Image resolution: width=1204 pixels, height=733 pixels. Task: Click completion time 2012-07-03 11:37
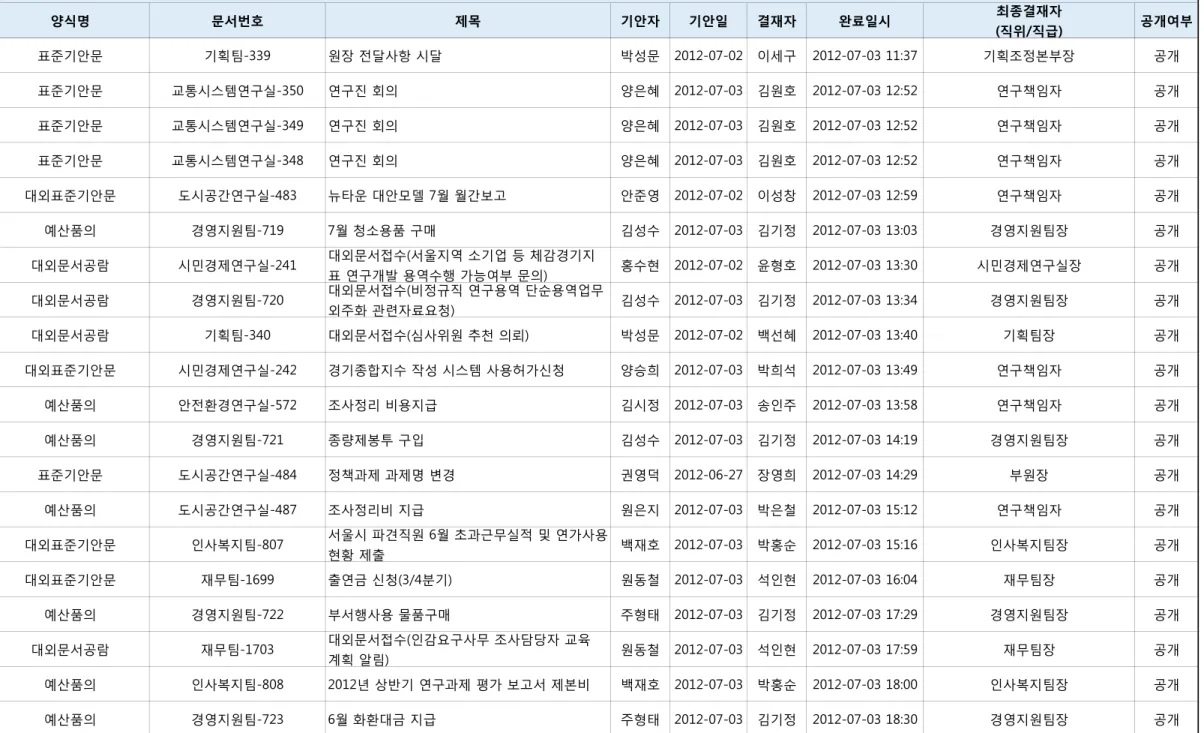point(864,56)
